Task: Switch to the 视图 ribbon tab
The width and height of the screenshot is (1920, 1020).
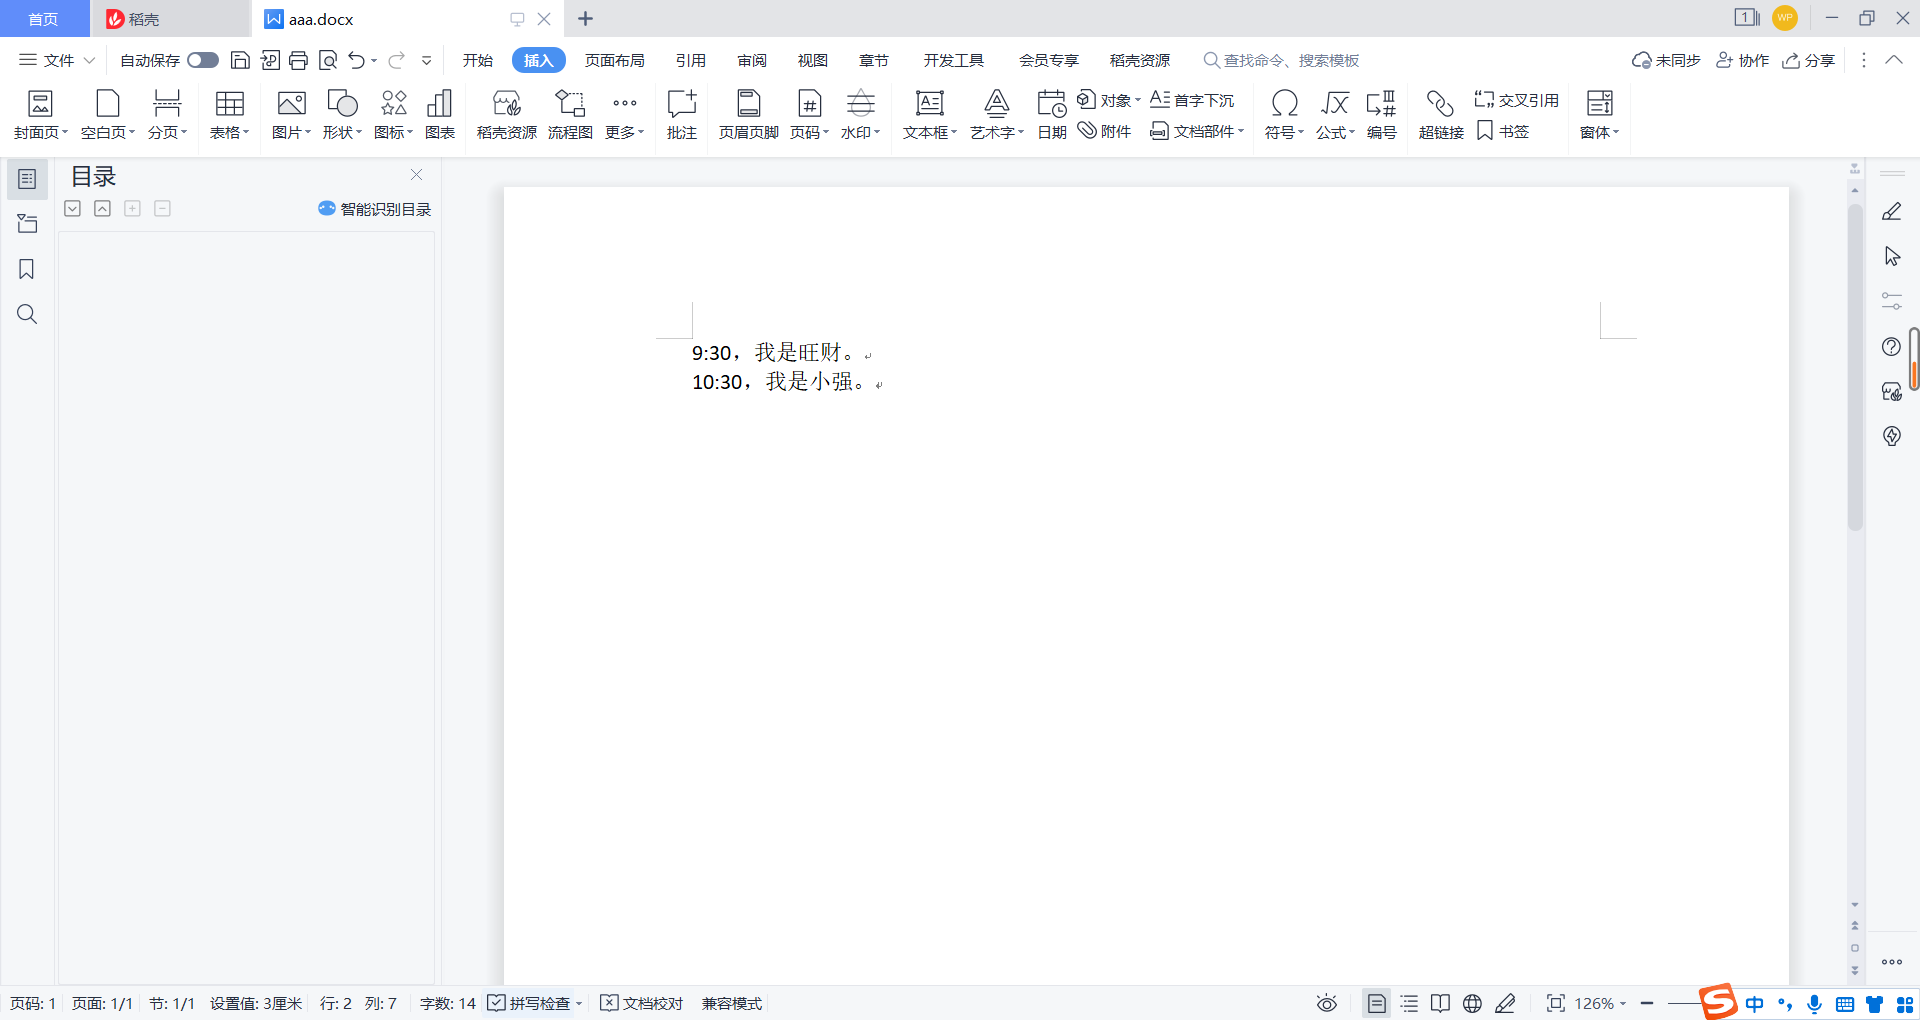Action: (x=812, y=60)
